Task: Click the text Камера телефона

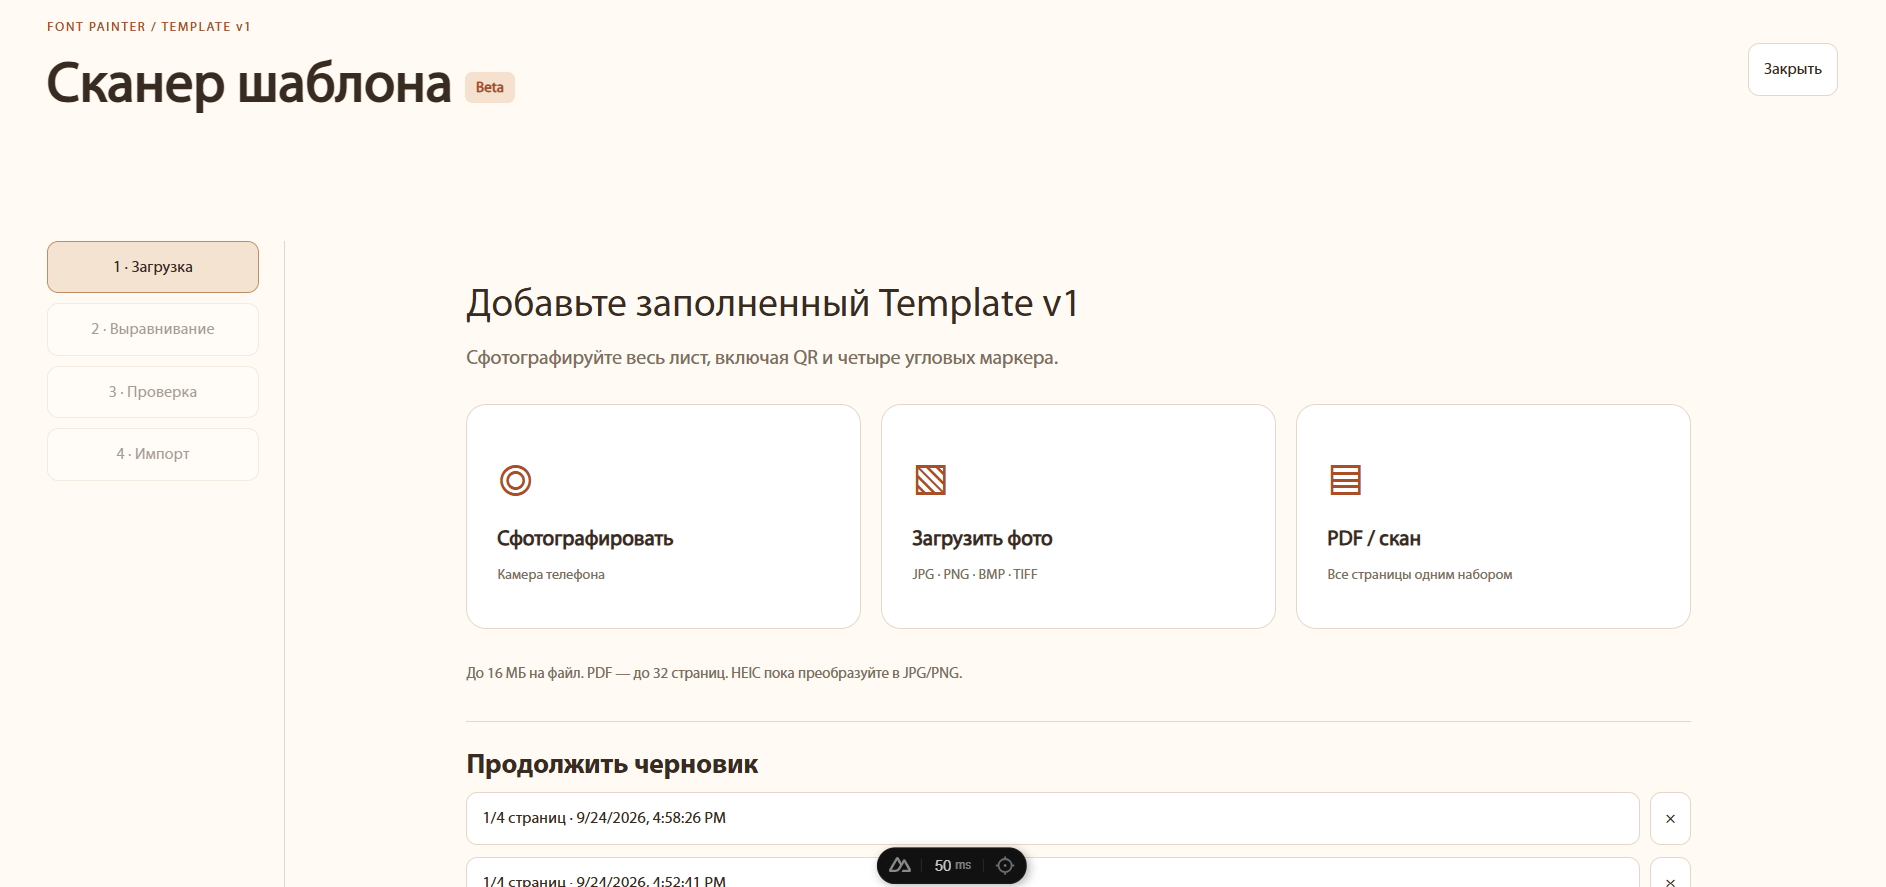Action: [551, 574]
